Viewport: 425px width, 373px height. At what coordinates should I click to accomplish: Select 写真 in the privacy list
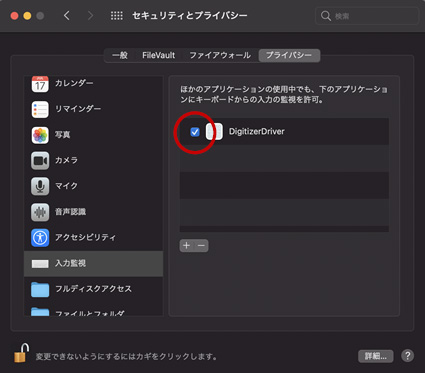(94, 135)
